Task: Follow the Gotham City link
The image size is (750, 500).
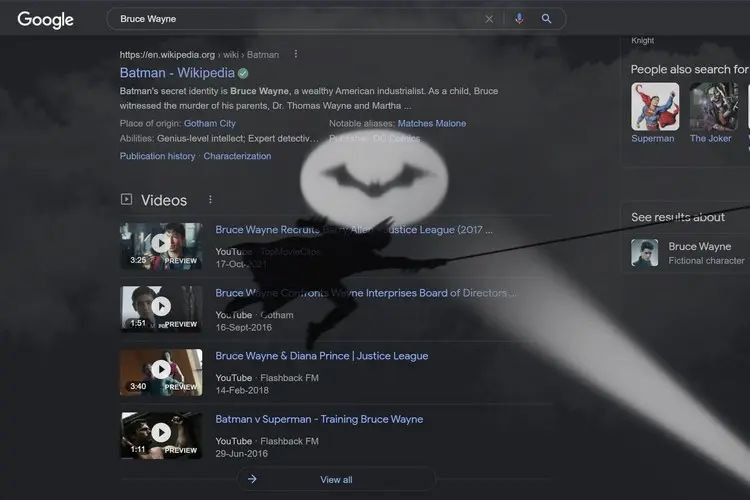Action: pyautogui.click(x=208, y=124)
